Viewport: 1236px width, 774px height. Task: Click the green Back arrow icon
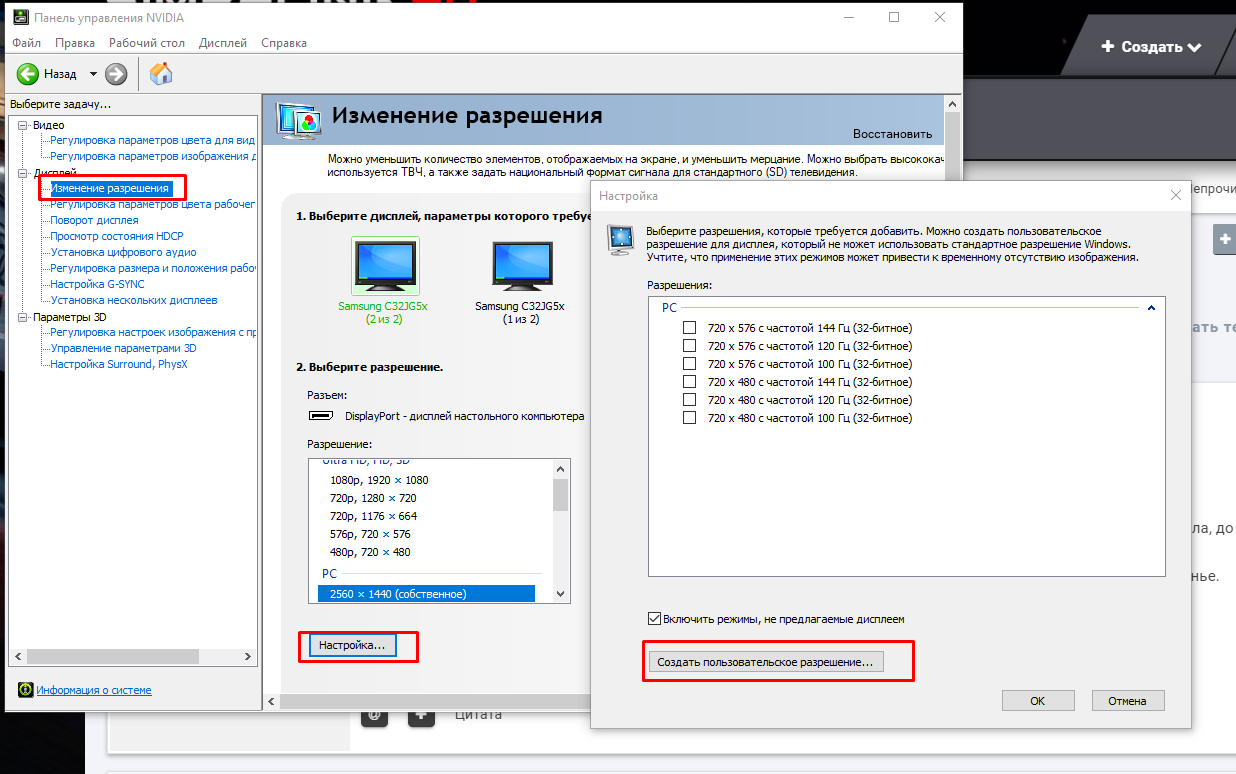coord(27,74)
